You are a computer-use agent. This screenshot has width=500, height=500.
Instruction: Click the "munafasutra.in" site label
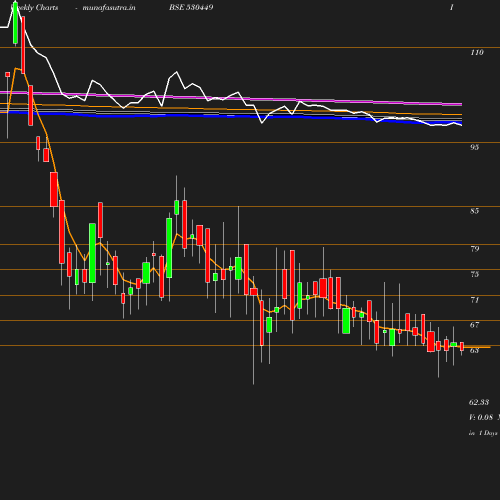coord(109,7)
